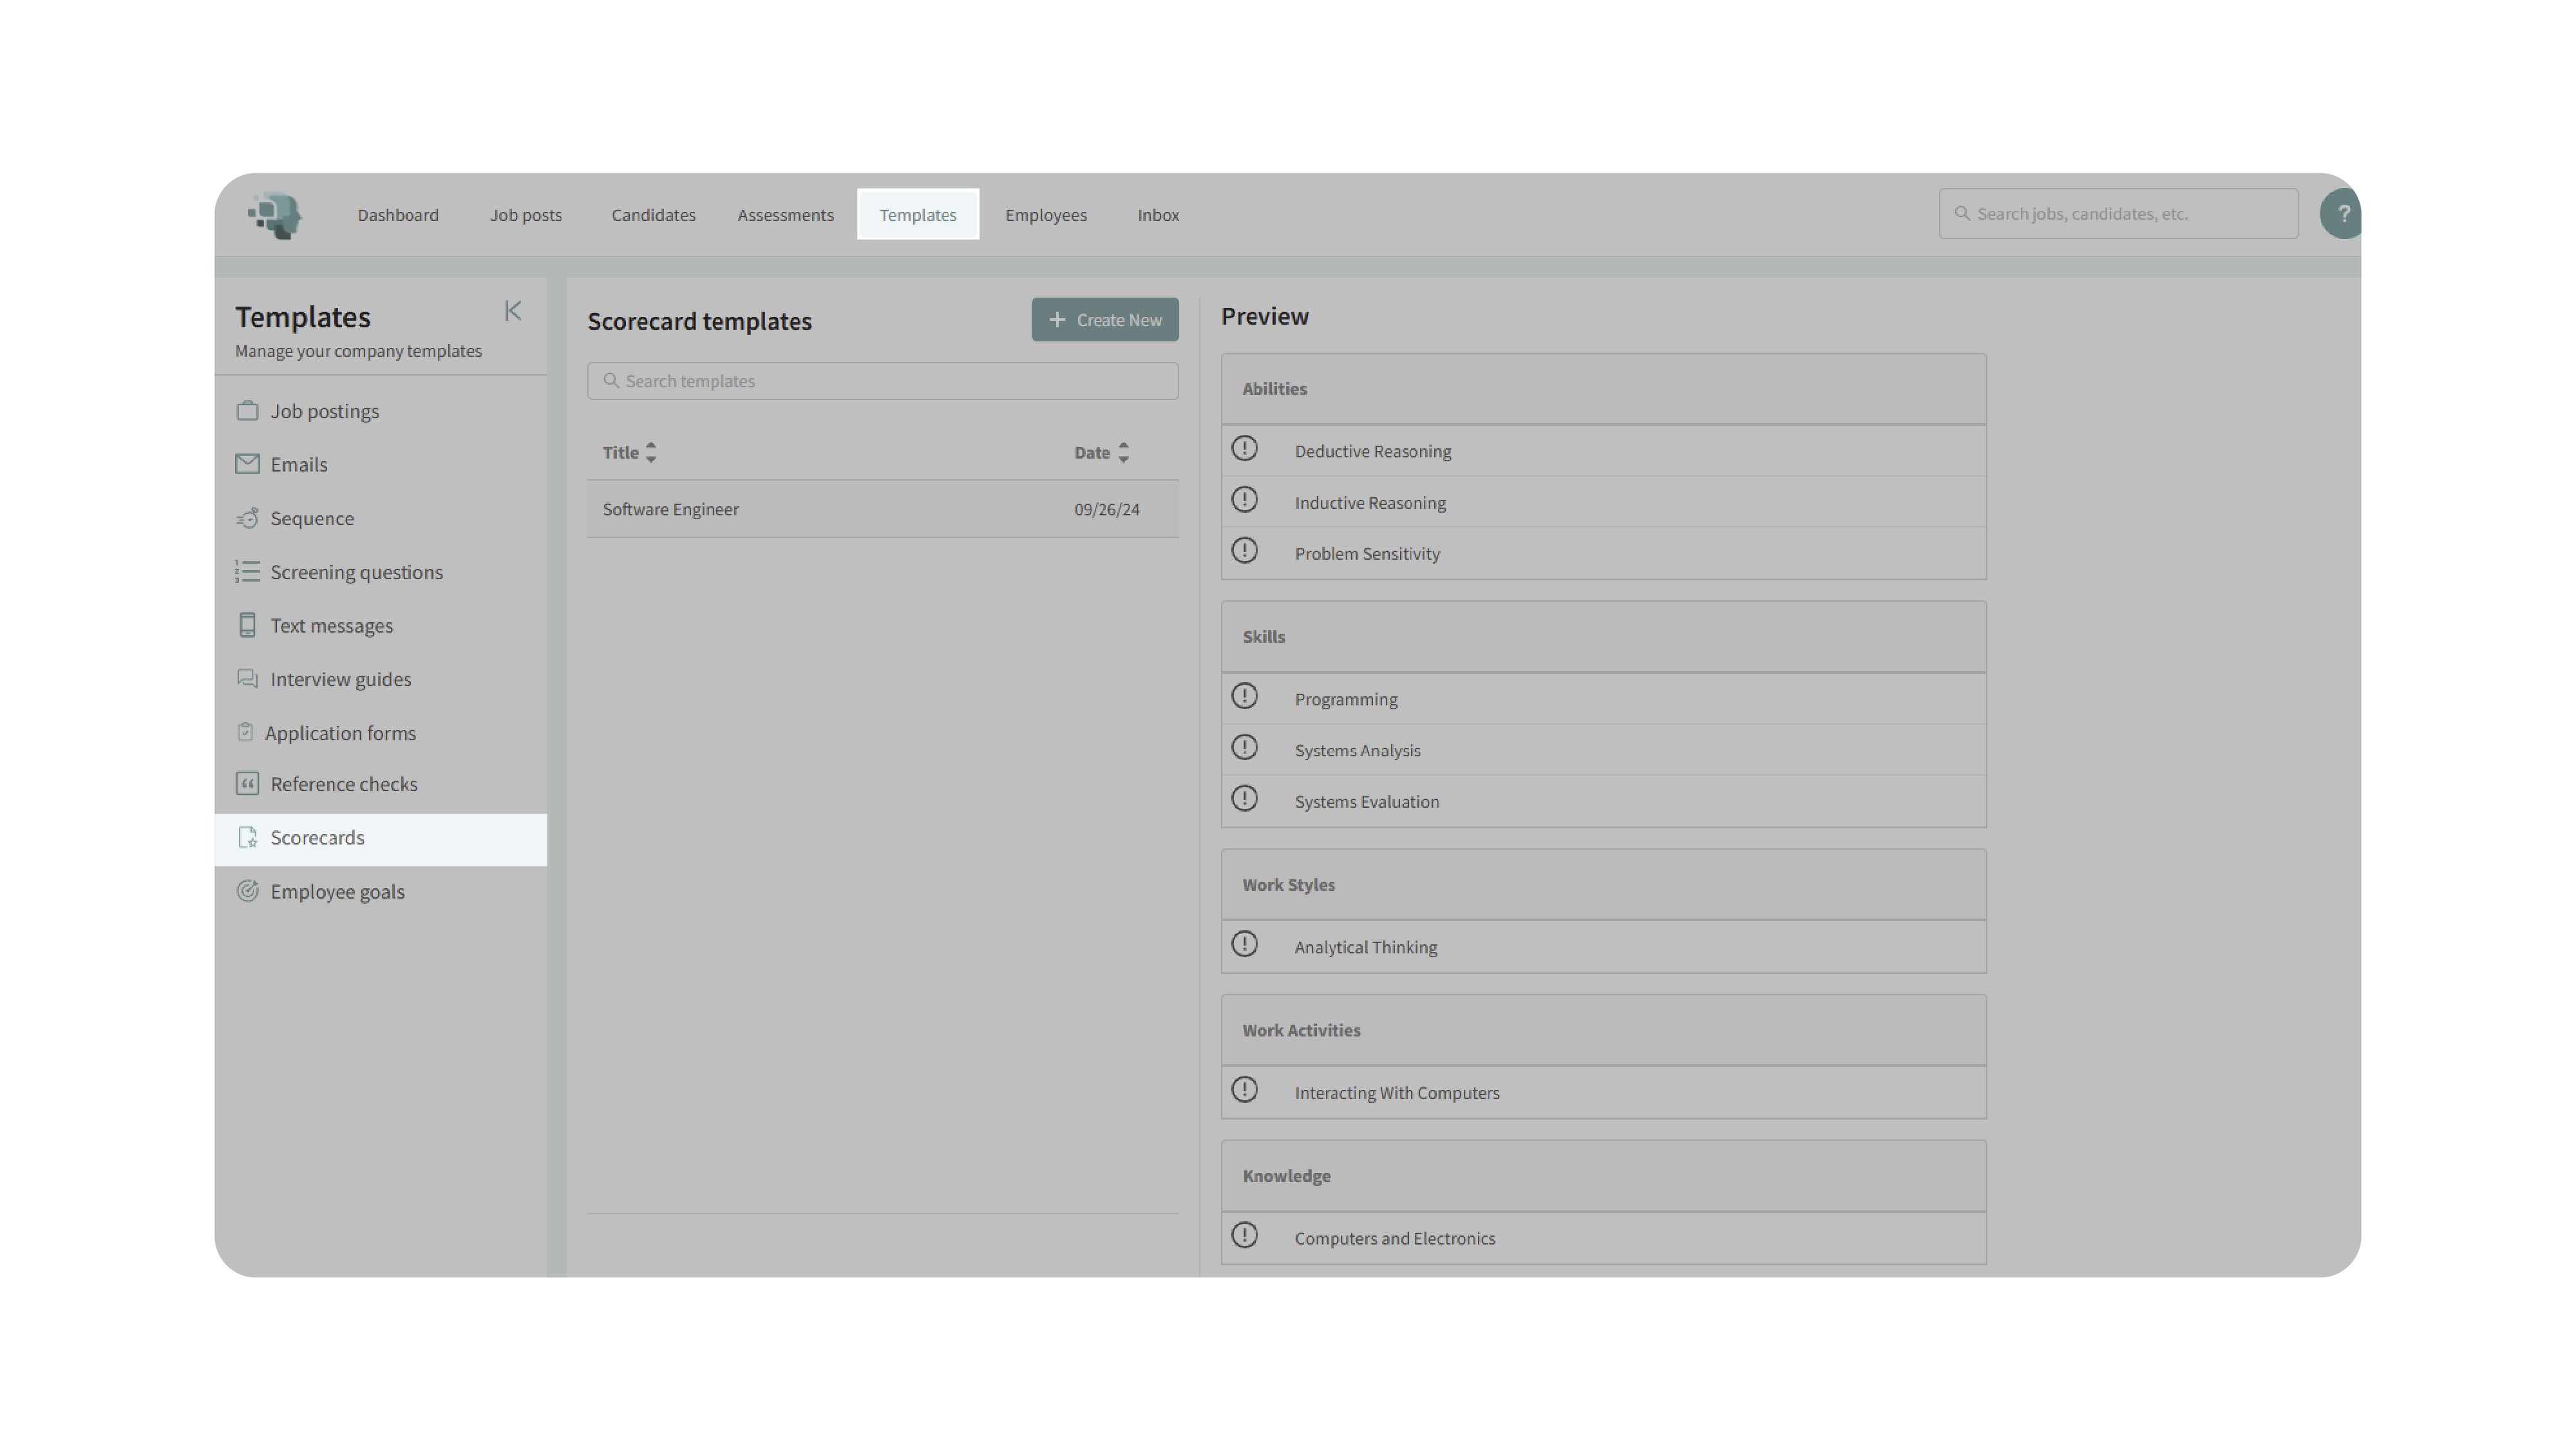The width and height of the screenshot is (2576, 1450).
Task: Select the Software Engineer template row
Action: pyautogui.click(x=882, y=509)
